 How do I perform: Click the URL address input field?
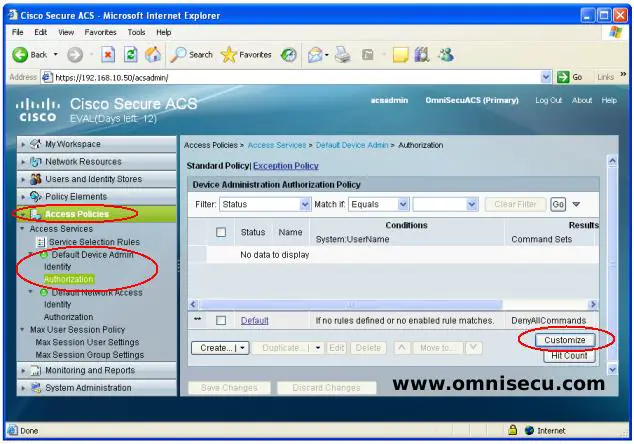click(x=290, y=77)
